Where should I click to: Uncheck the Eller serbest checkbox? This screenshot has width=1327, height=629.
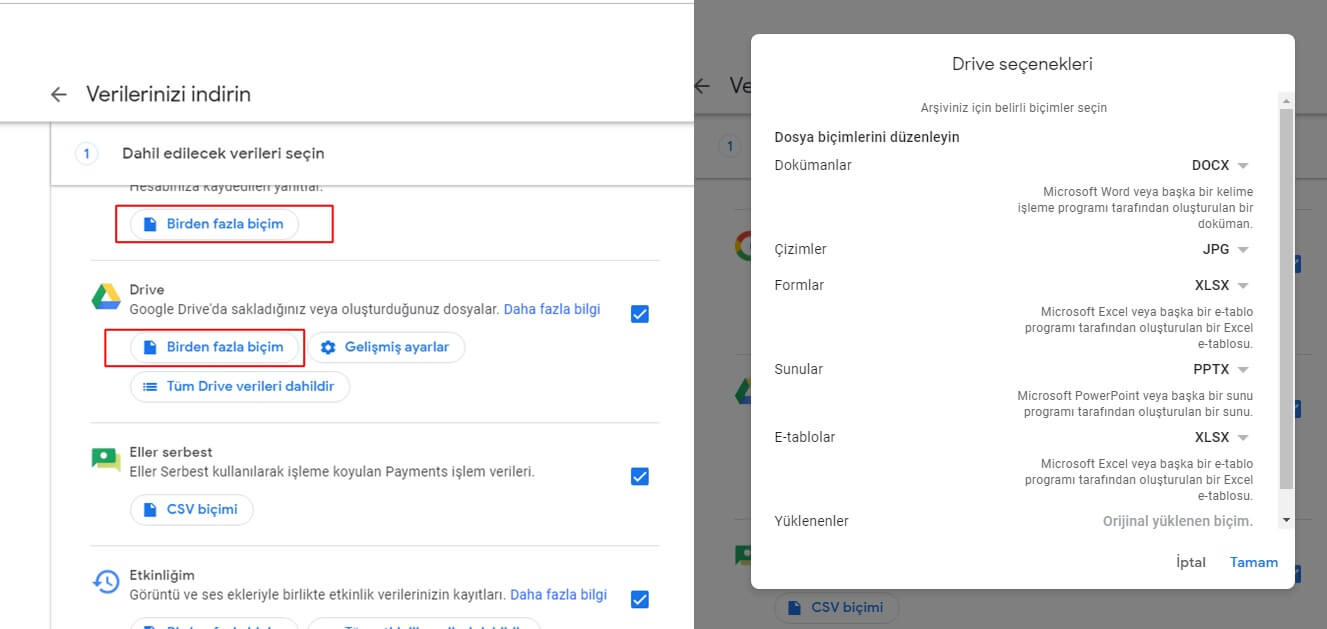tap(640, 477)
